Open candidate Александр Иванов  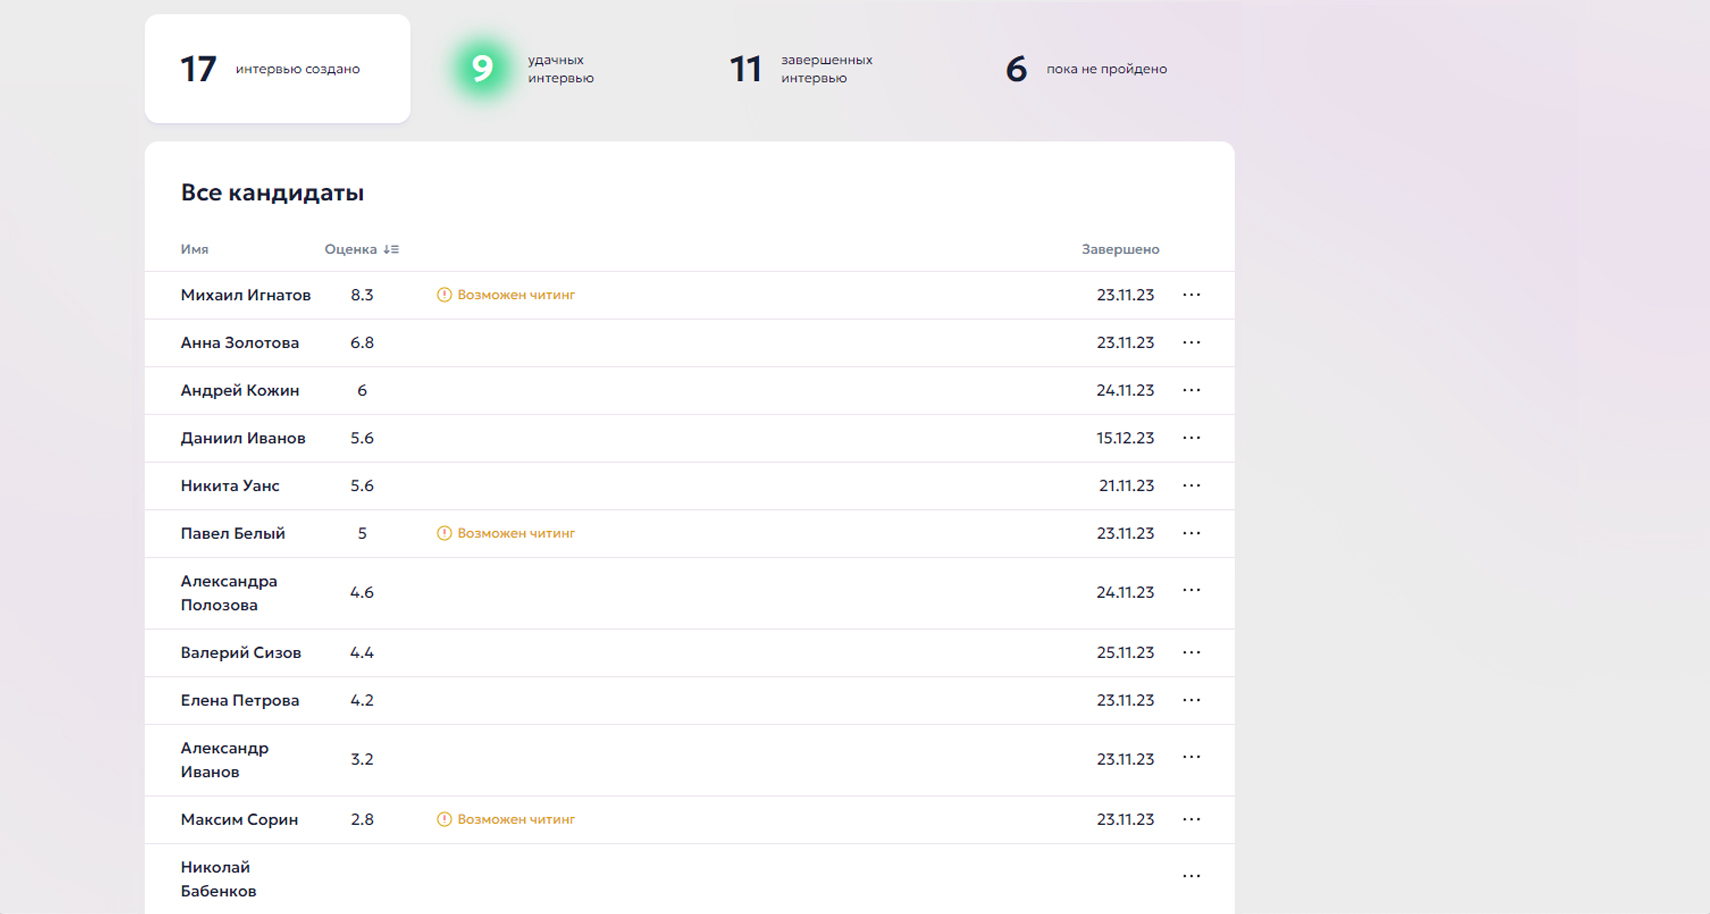pyautogui.click(x=224, y=760)
